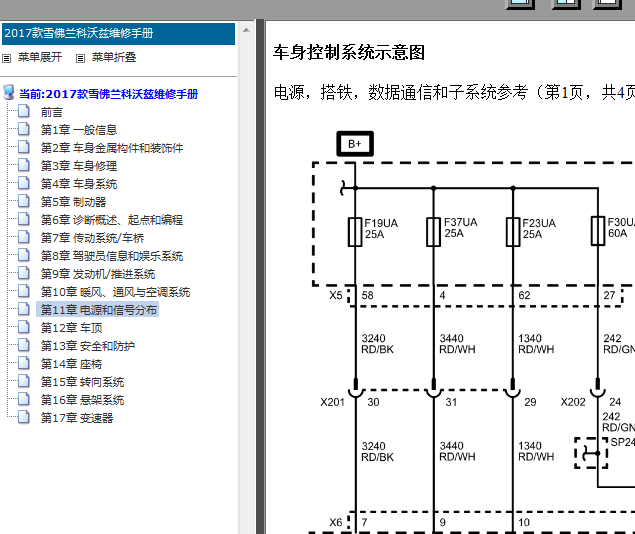The height and width of the screenshot is (534, 635).
Task: Click the page icon beside 第12章 车顶
Action: (x=24, y=327)
